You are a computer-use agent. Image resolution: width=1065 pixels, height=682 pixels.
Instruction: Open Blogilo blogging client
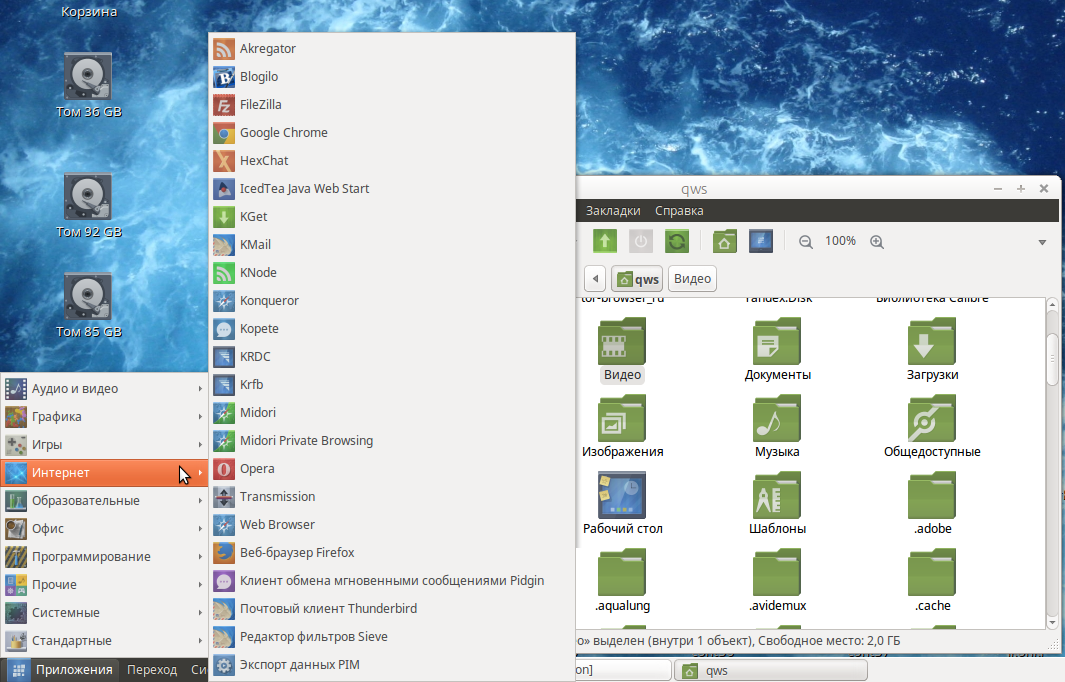tap(392, 77)
